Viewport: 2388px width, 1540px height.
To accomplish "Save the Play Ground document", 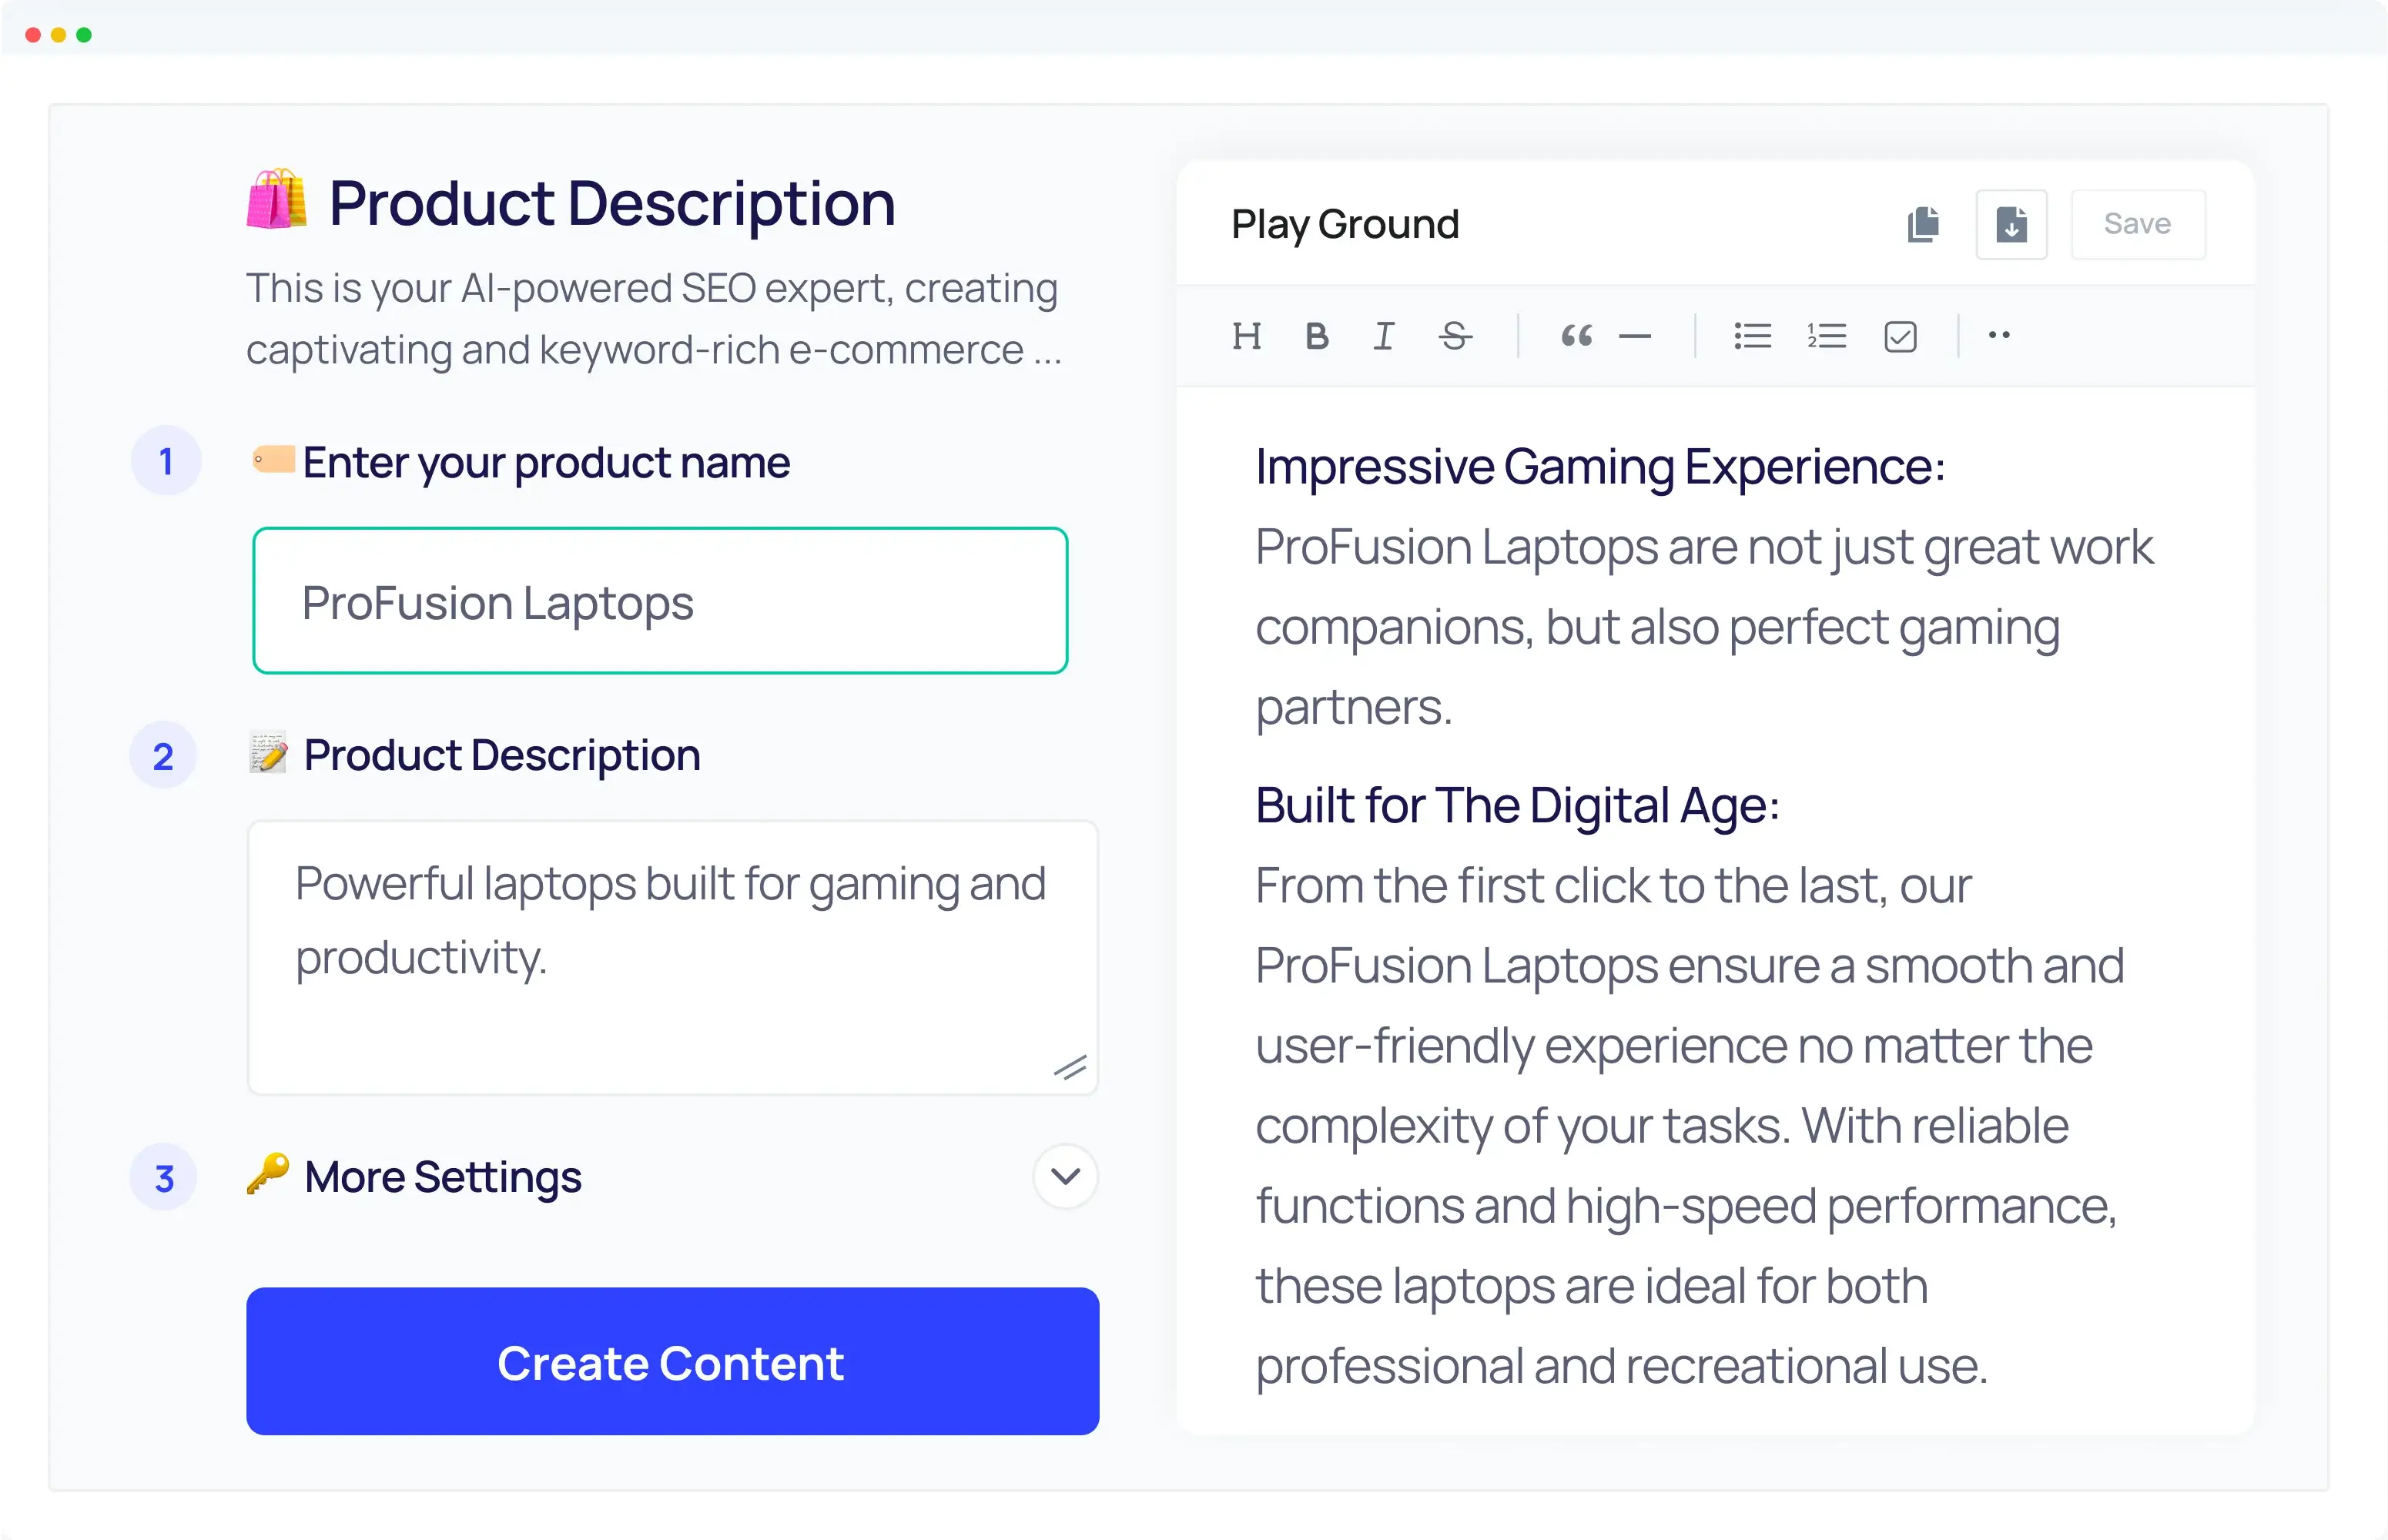I will click(2138, 224).
